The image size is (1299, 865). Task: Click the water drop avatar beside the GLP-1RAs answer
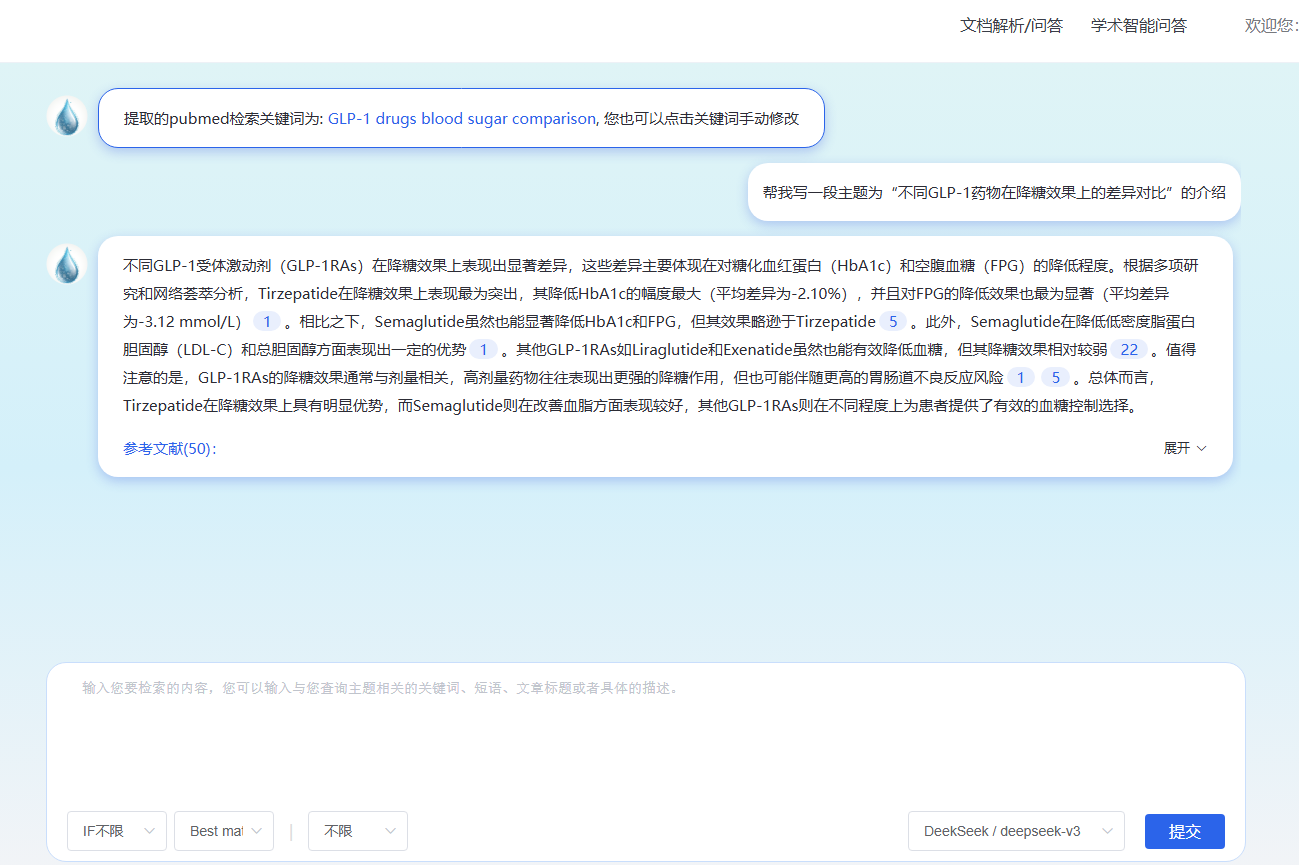(x=67, y=264)
